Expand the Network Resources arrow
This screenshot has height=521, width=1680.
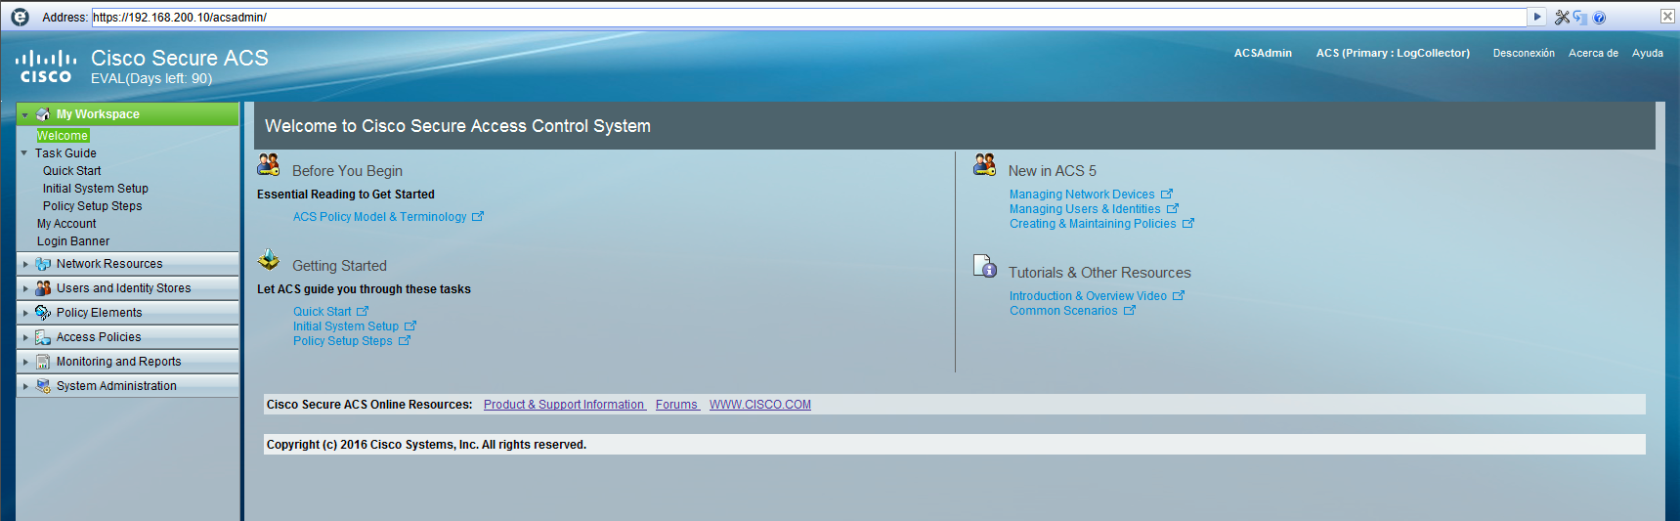point(25,264)
